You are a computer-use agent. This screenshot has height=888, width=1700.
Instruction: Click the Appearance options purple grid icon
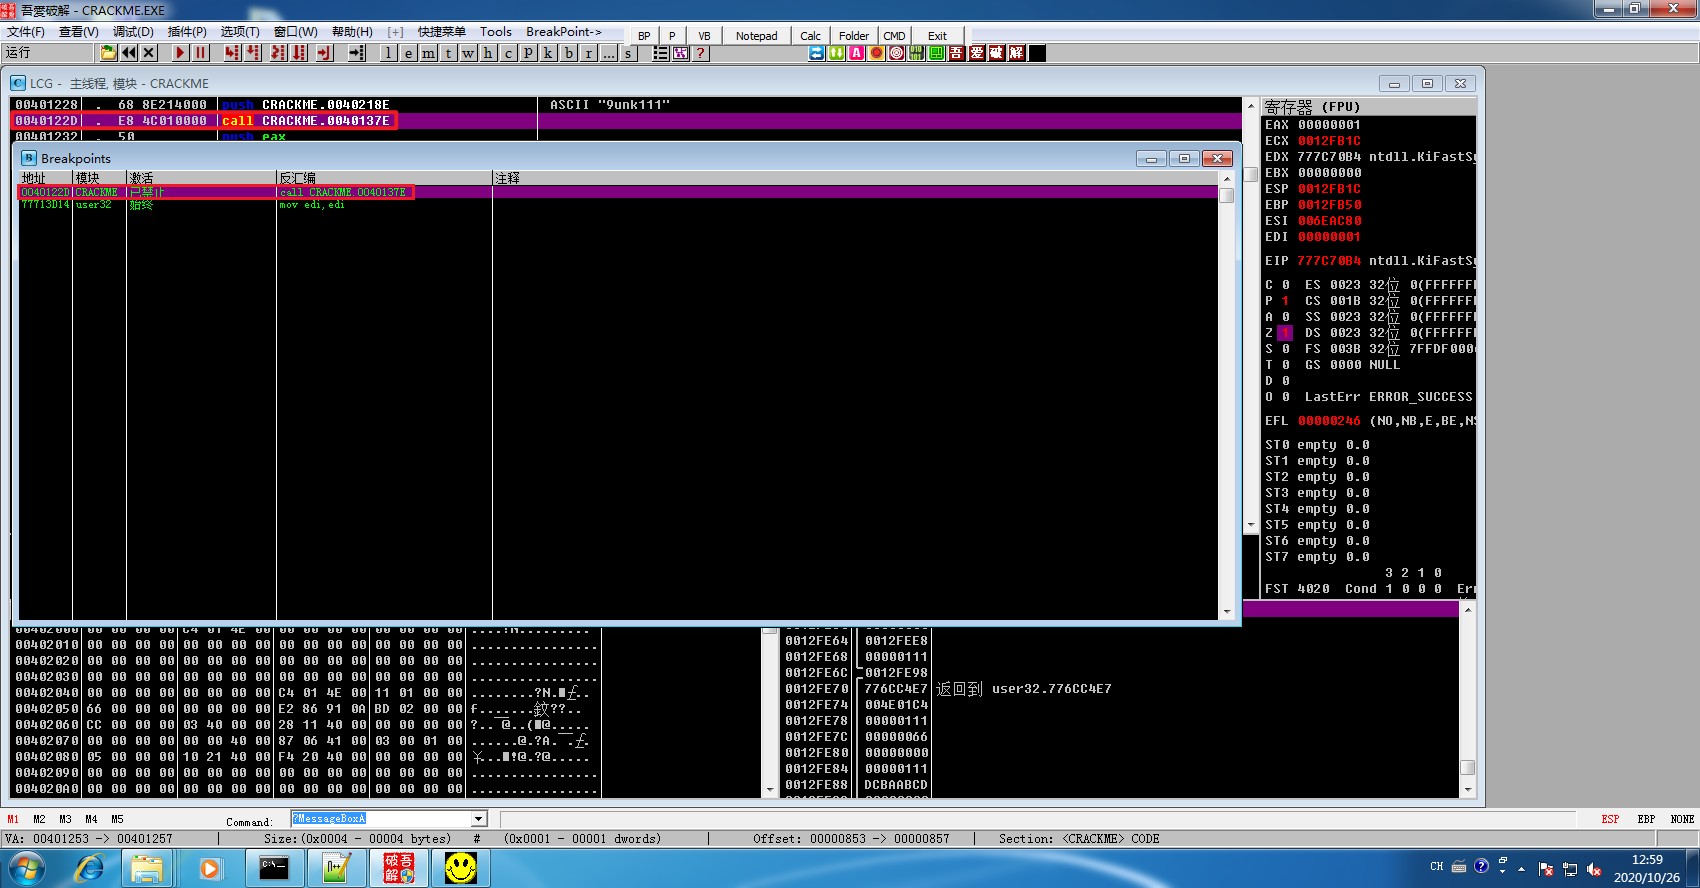point(680,53)
